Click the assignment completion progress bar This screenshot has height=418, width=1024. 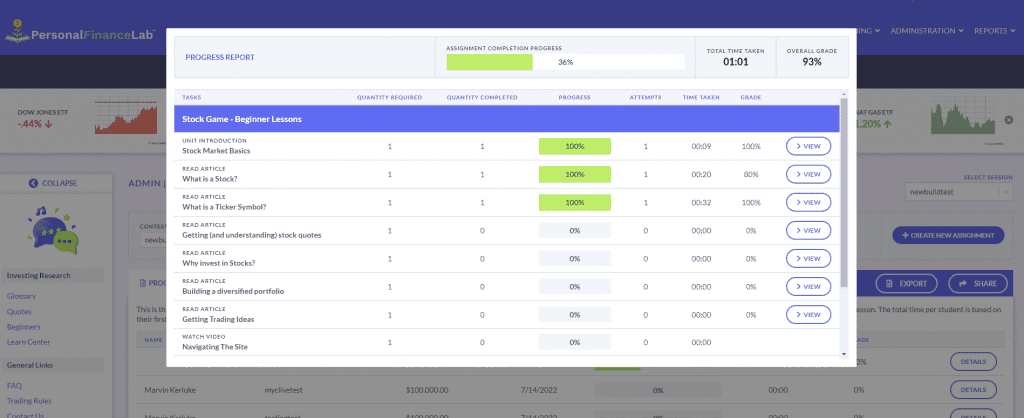[566, 62]
